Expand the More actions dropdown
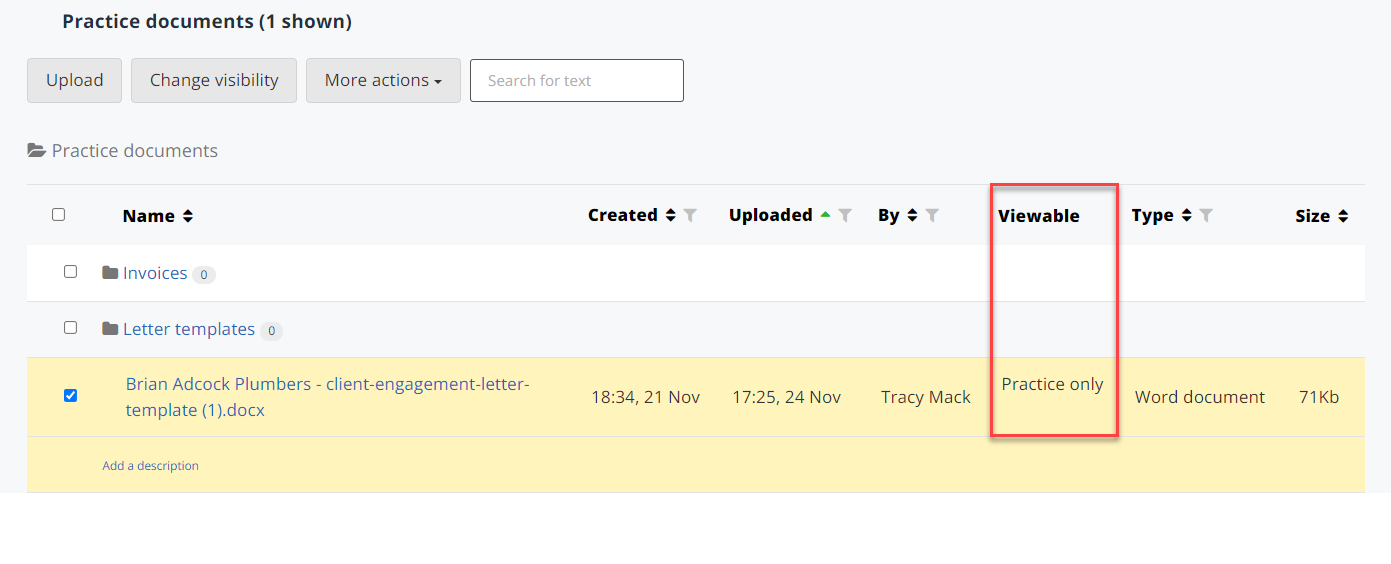 point(383,80)
